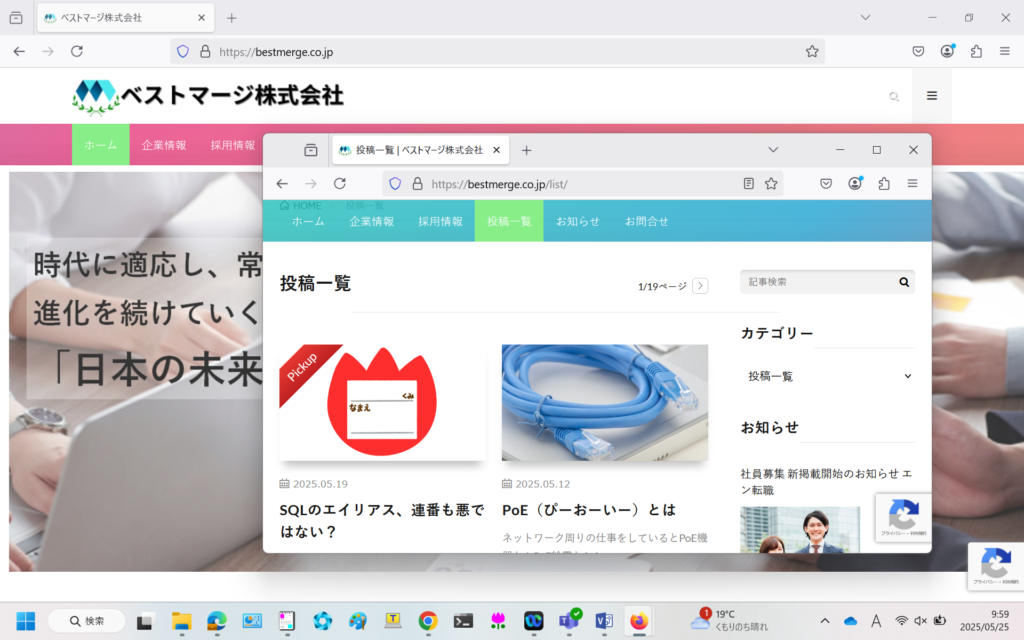Click front window address bar URL

pyautogui.click(x=500, y=184)
